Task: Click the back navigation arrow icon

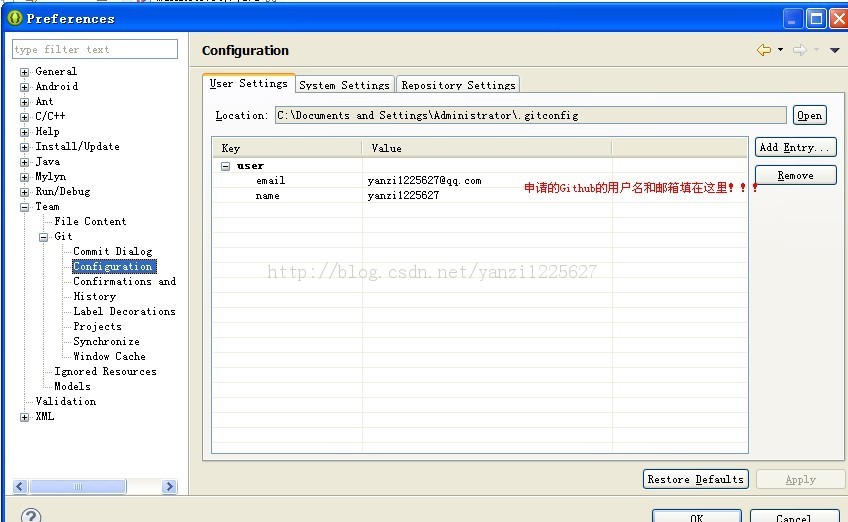Action: click(x=764, y=50)
